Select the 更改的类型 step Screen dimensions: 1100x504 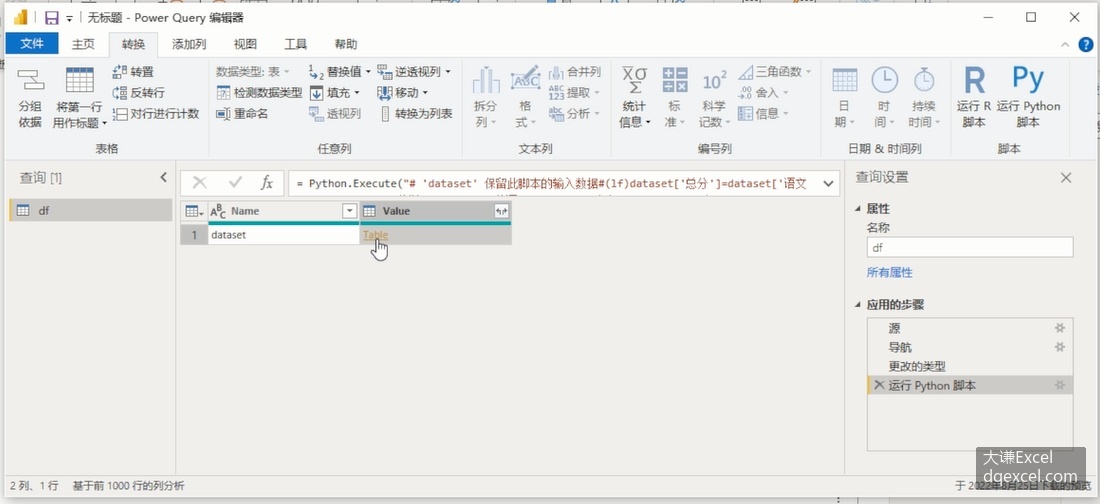(970, 366)
